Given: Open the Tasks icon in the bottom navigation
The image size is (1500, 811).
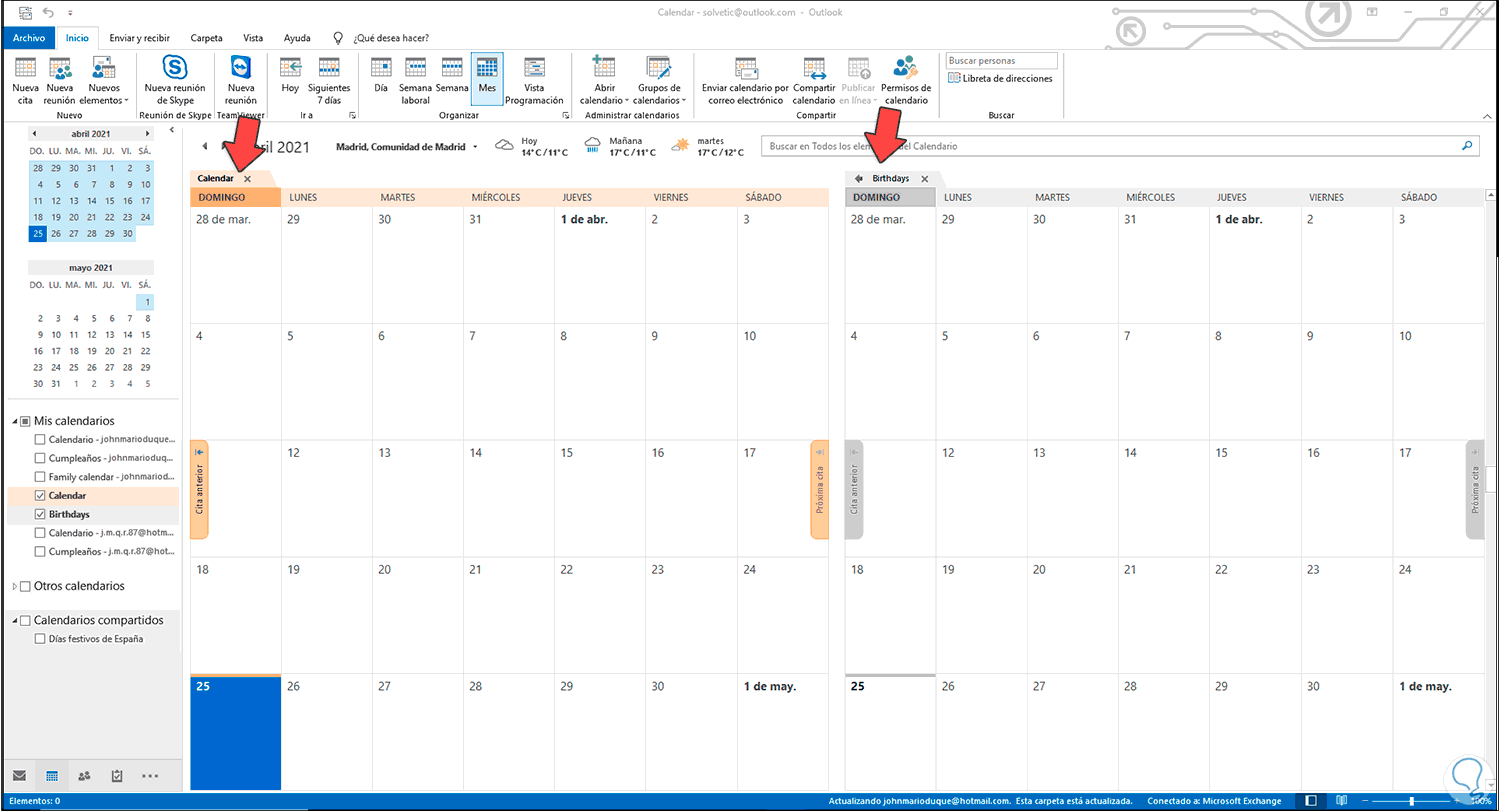Looking at the screenshot, I should 117,775.
